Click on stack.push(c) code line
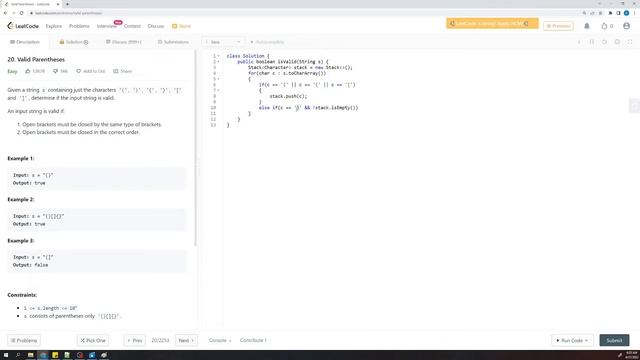 pos(288,96)
